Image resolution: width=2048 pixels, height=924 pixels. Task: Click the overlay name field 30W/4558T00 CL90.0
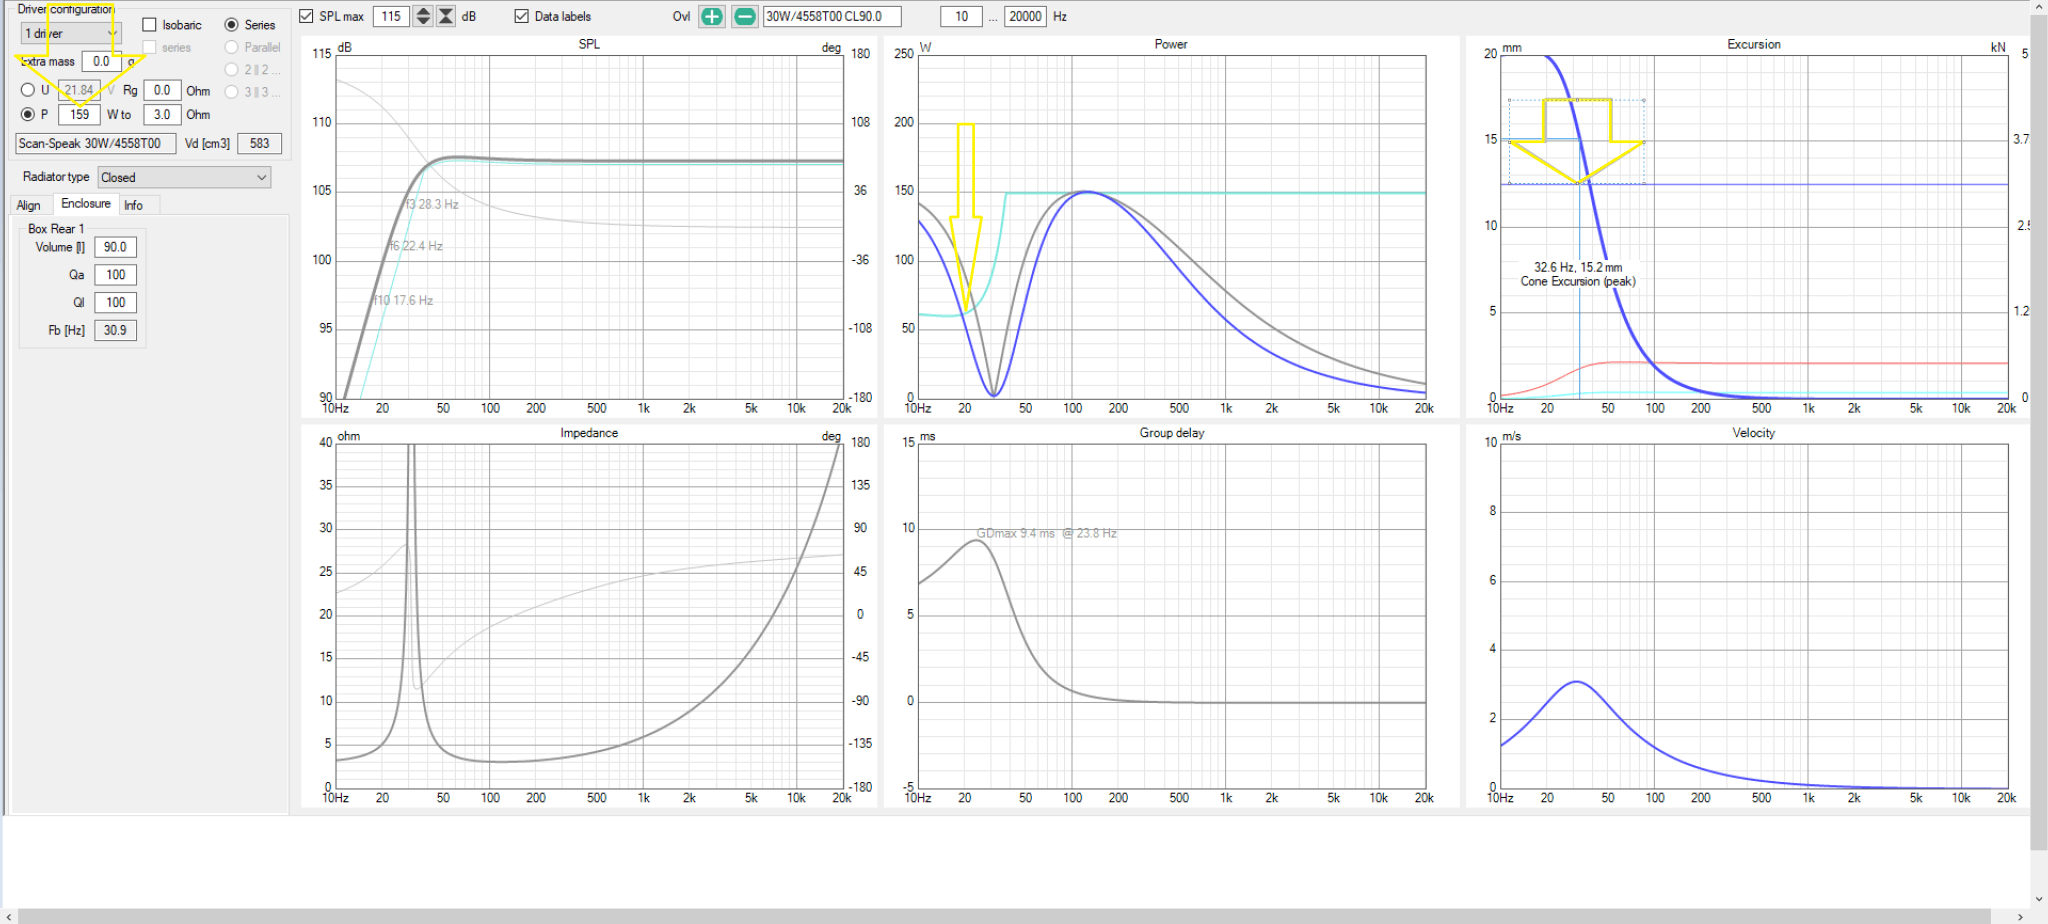pos(832,16)
